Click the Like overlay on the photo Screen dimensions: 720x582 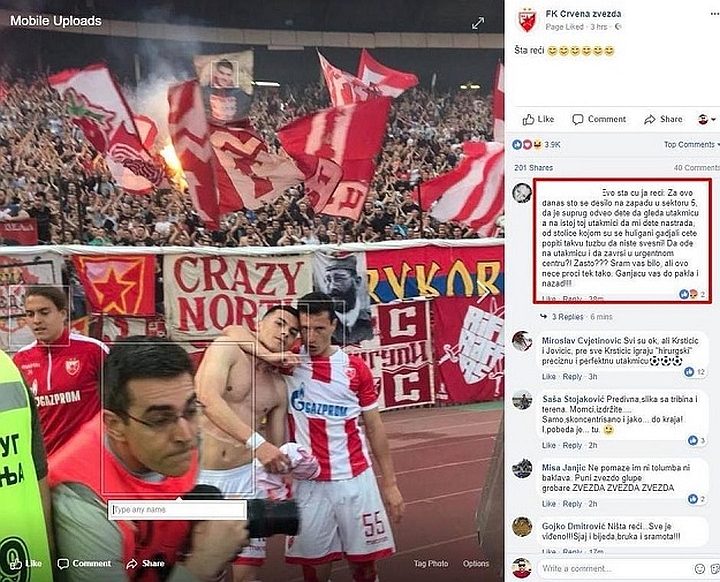(26, 564)
